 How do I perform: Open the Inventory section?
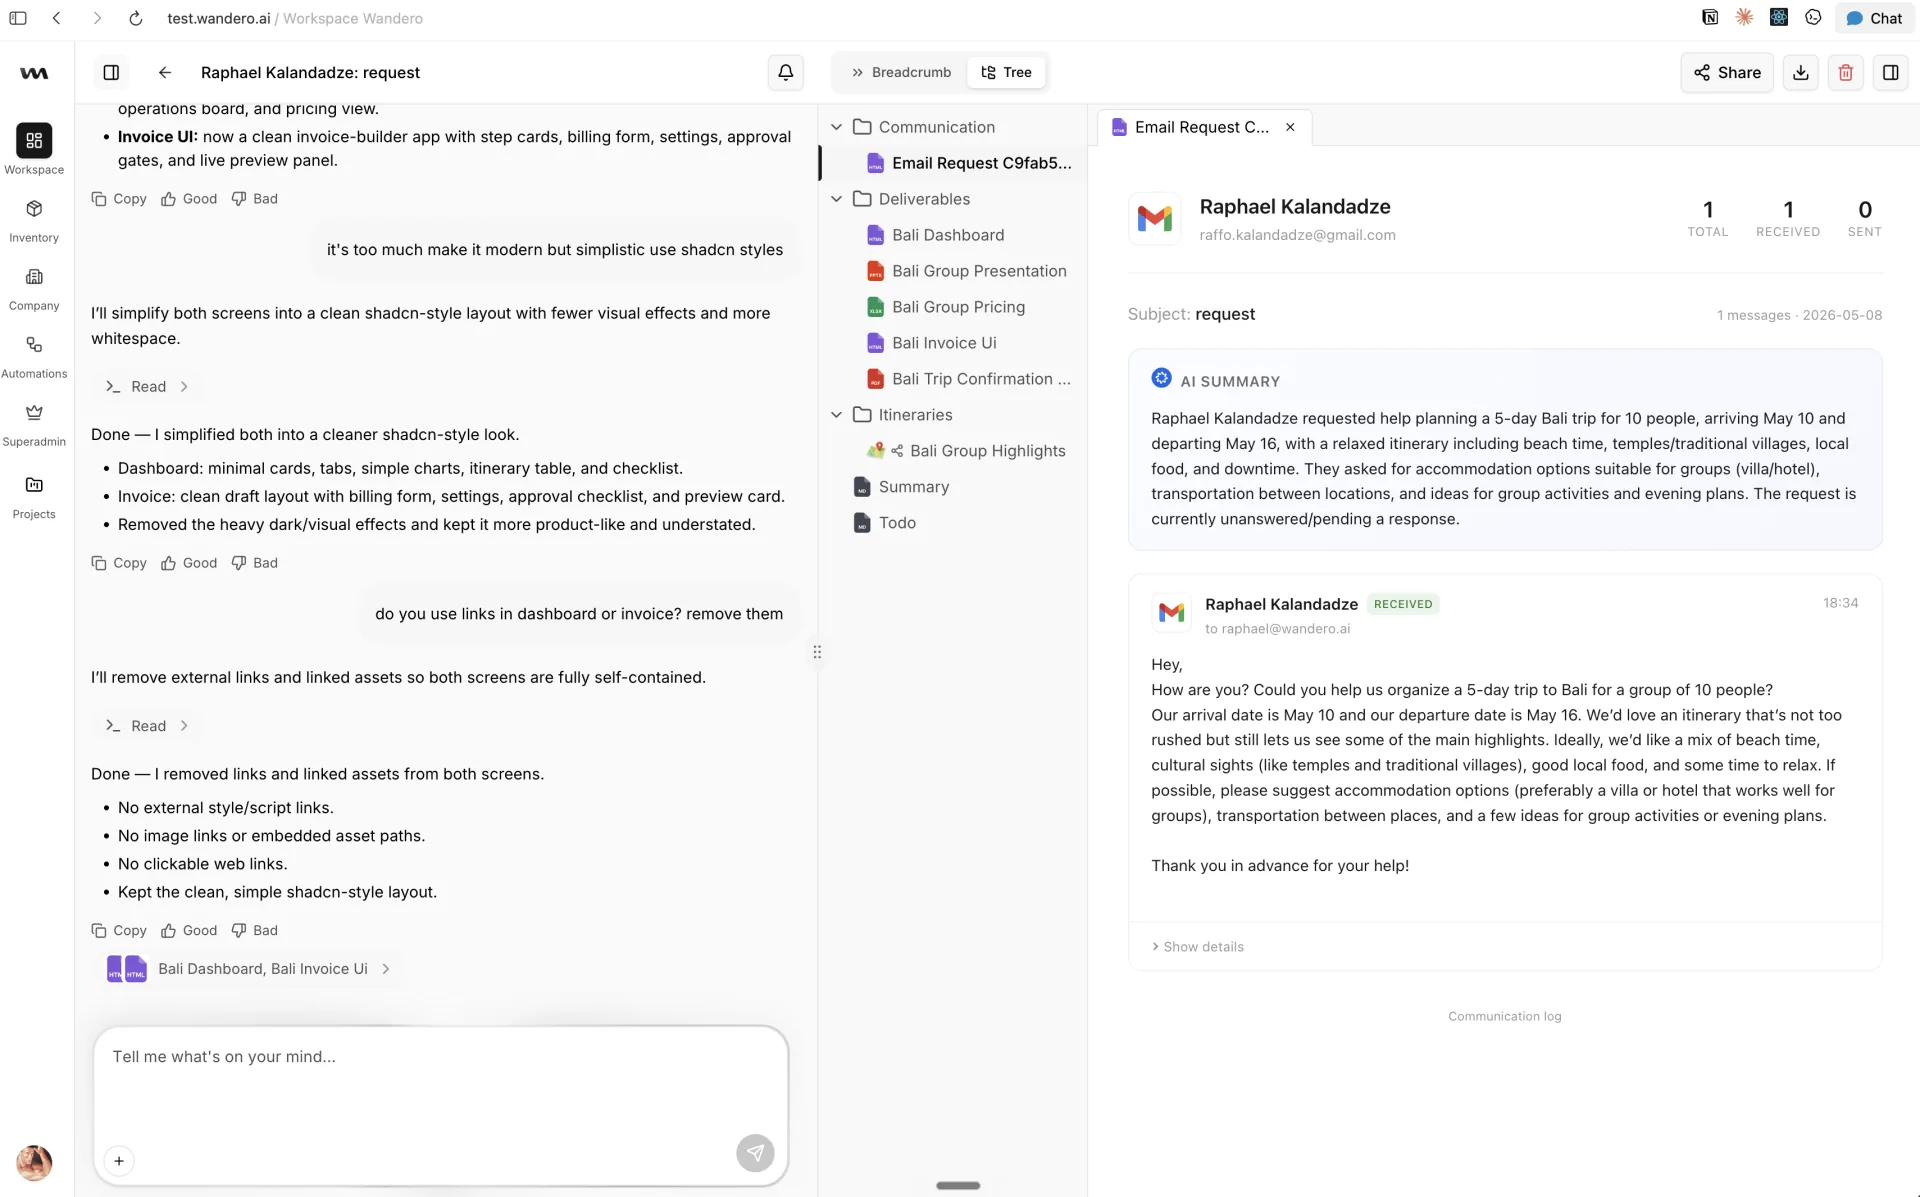pos(34,220)
